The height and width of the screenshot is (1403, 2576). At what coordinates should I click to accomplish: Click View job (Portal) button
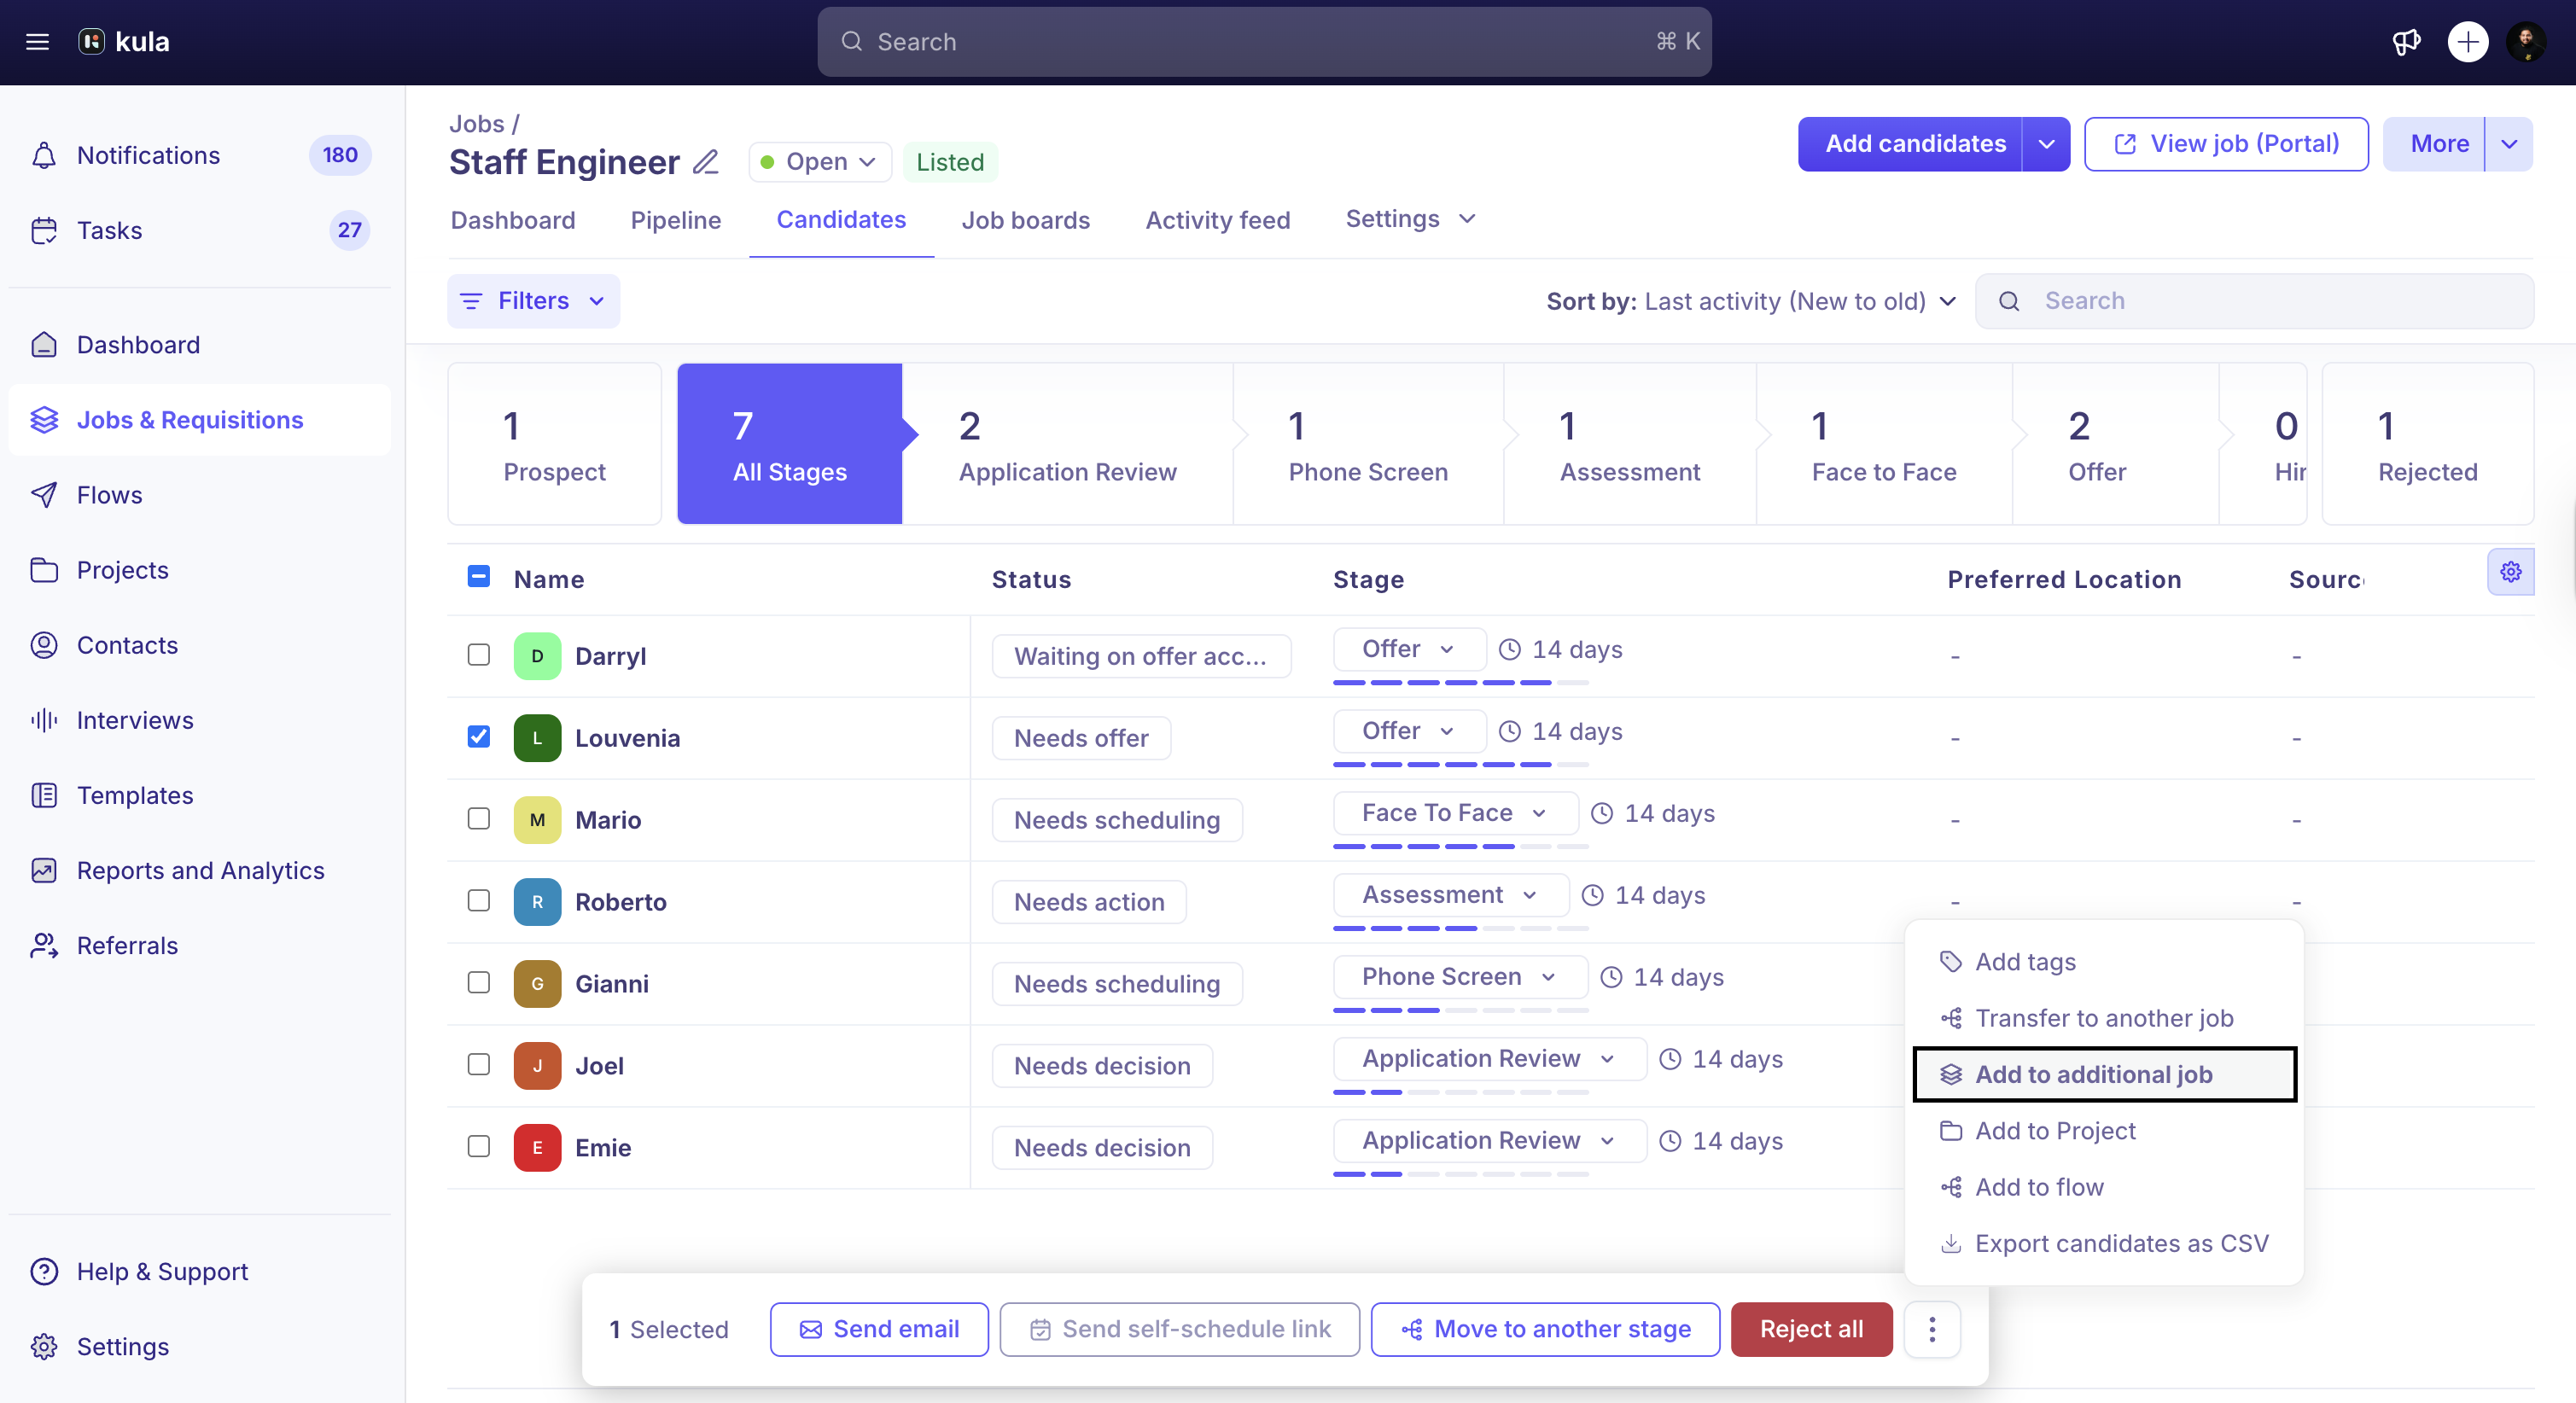click(2225, 144)
